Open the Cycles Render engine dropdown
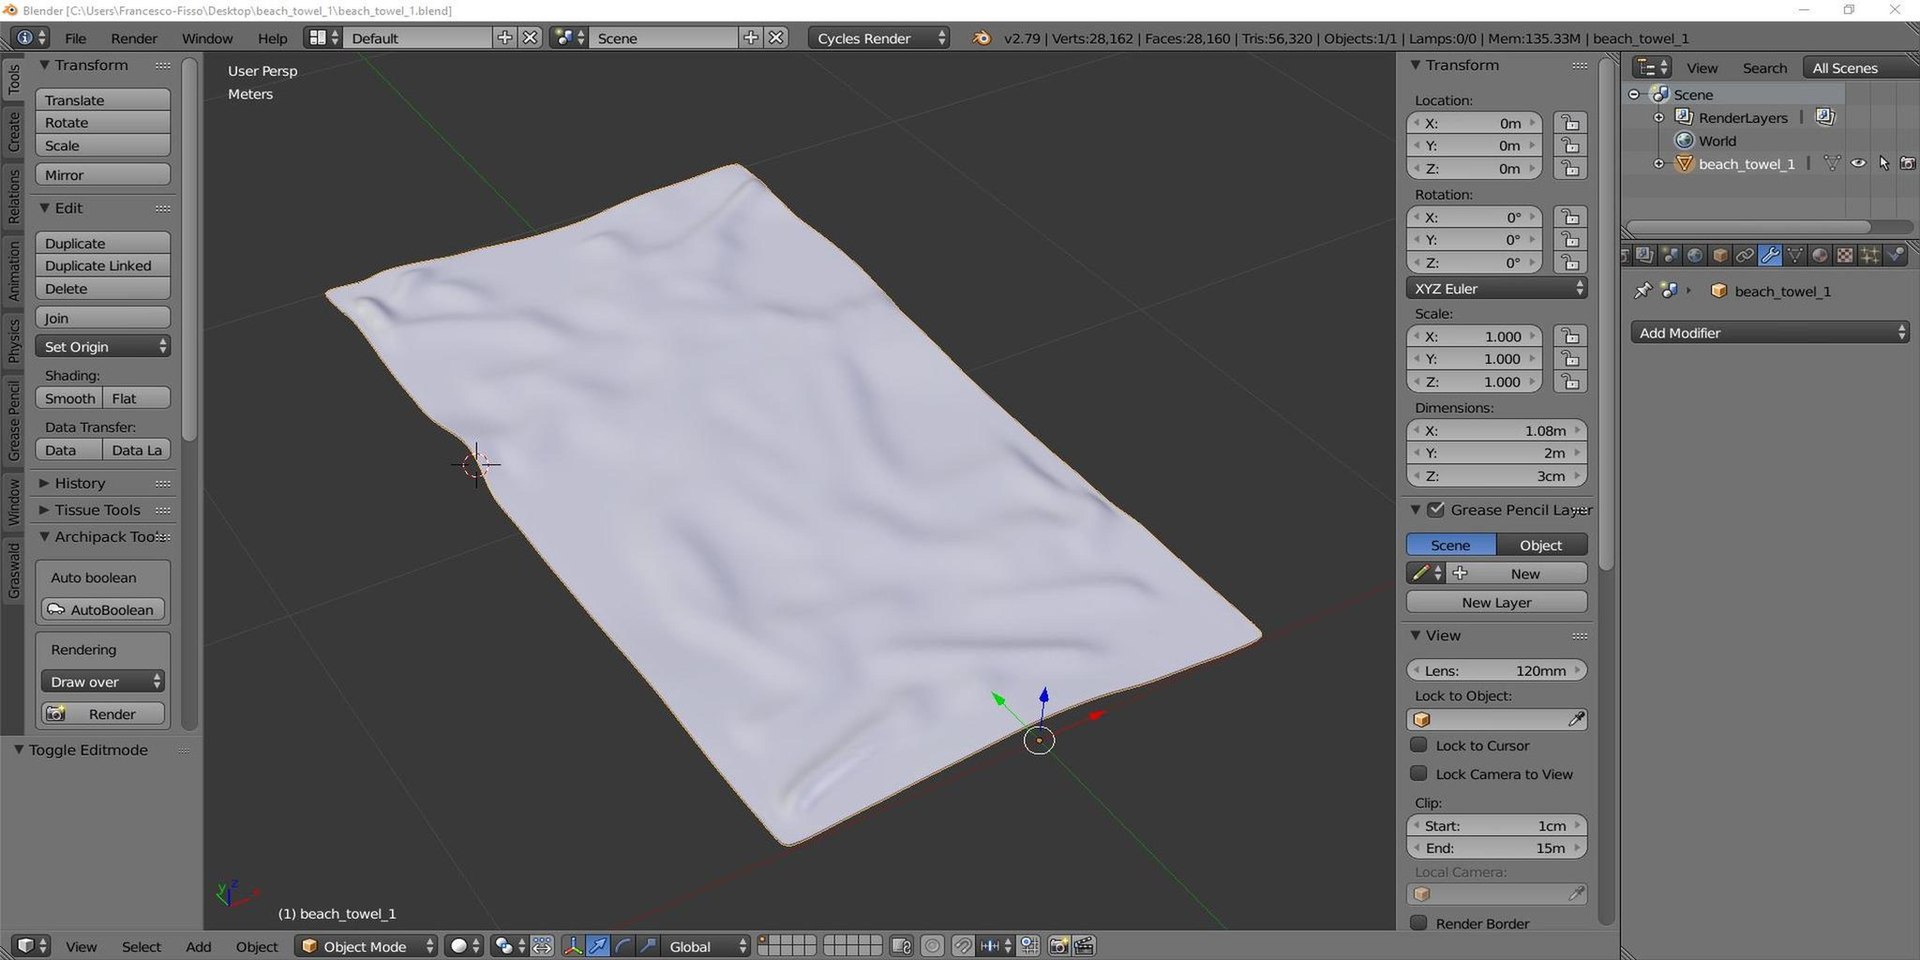The image size is (1920, 960). pos(879,38)
